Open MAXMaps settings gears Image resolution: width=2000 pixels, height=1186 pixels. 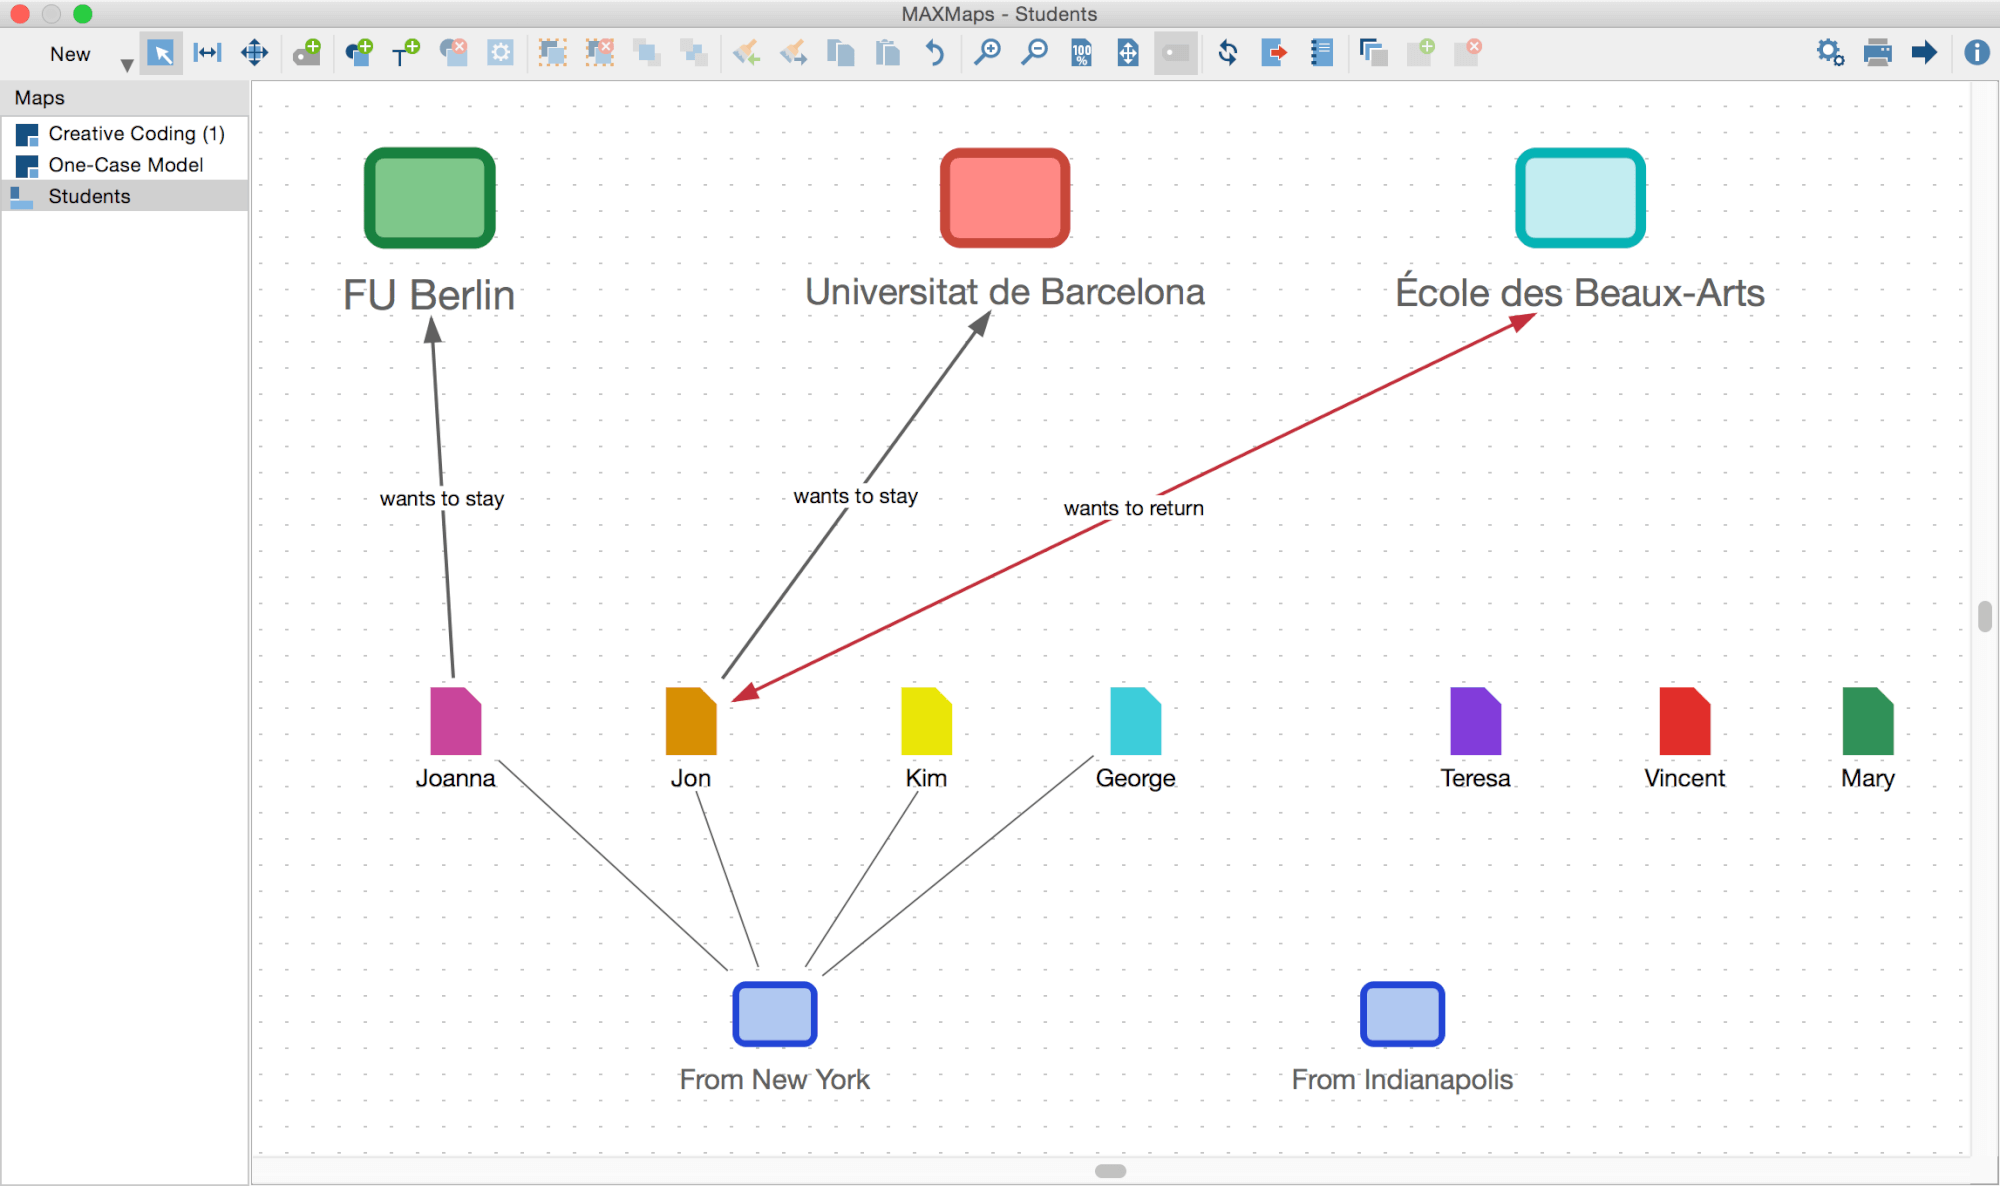[x=1830, y=53]
